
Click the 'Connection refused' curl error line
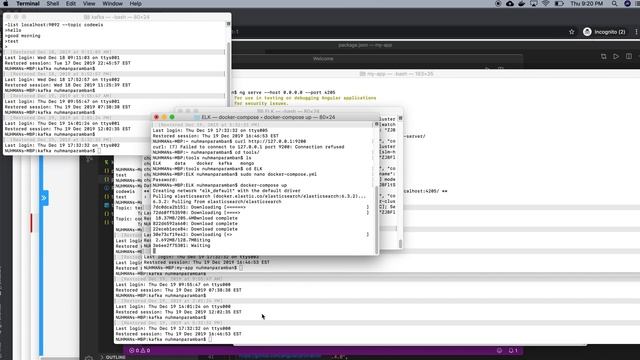(x=248, y=147)
